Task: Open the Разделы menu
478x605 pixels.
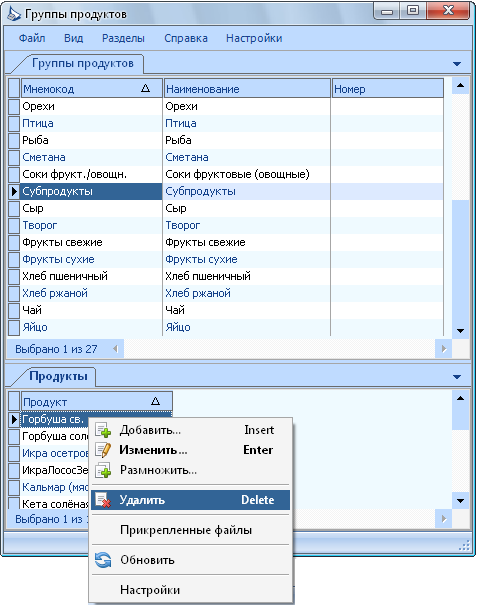Action: 123,38
